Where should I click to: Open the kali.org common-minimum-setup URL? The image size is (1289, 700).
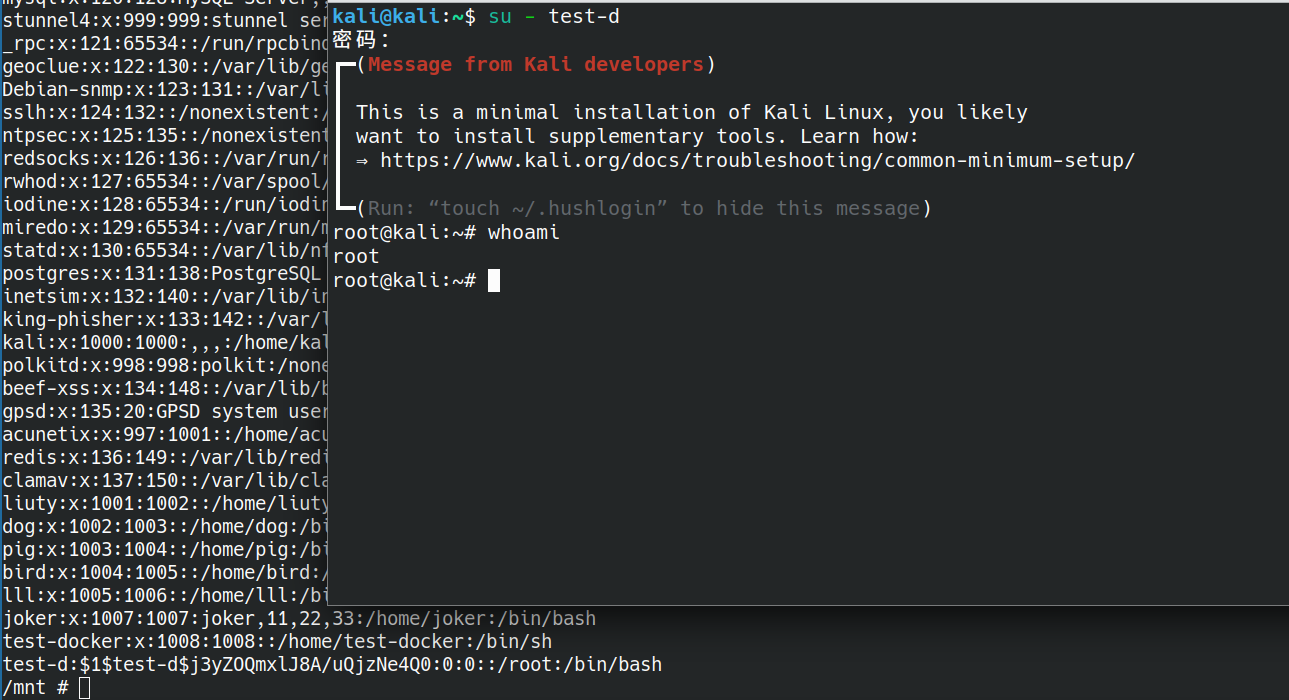coord(757,160)
